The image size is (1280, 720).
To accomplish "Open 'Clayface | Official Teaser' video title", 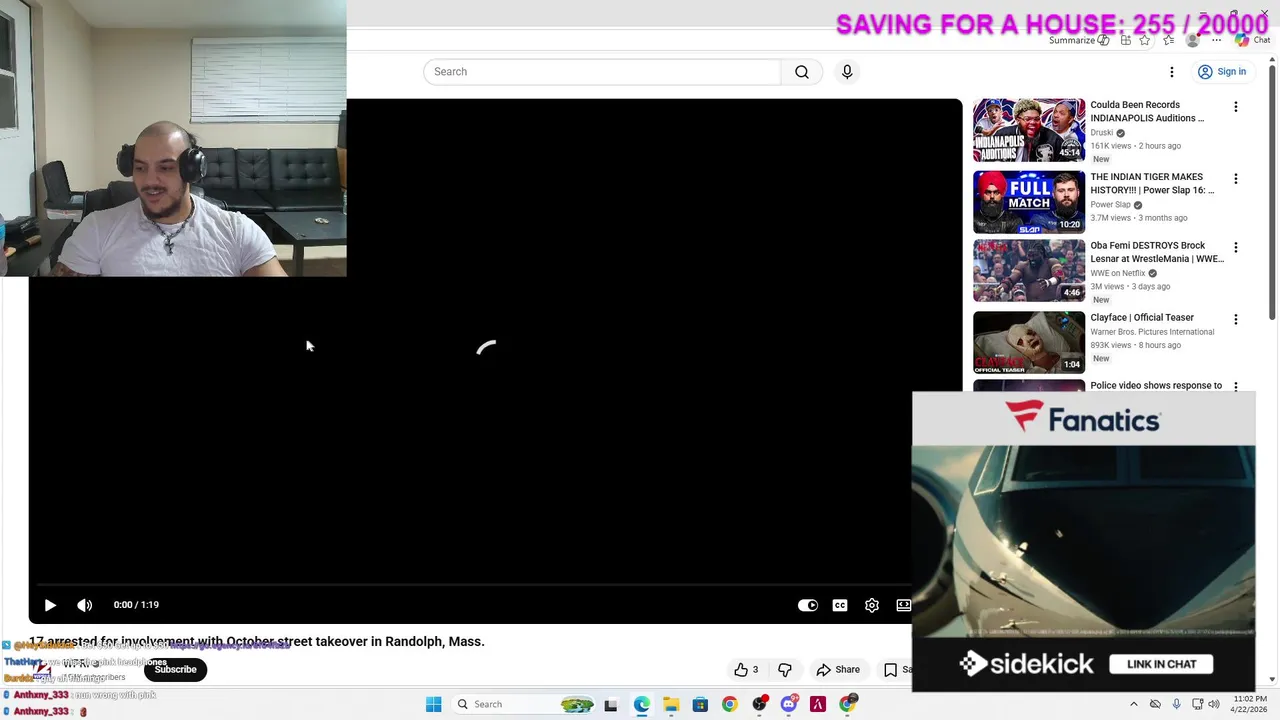I will tap(1142, 318).
